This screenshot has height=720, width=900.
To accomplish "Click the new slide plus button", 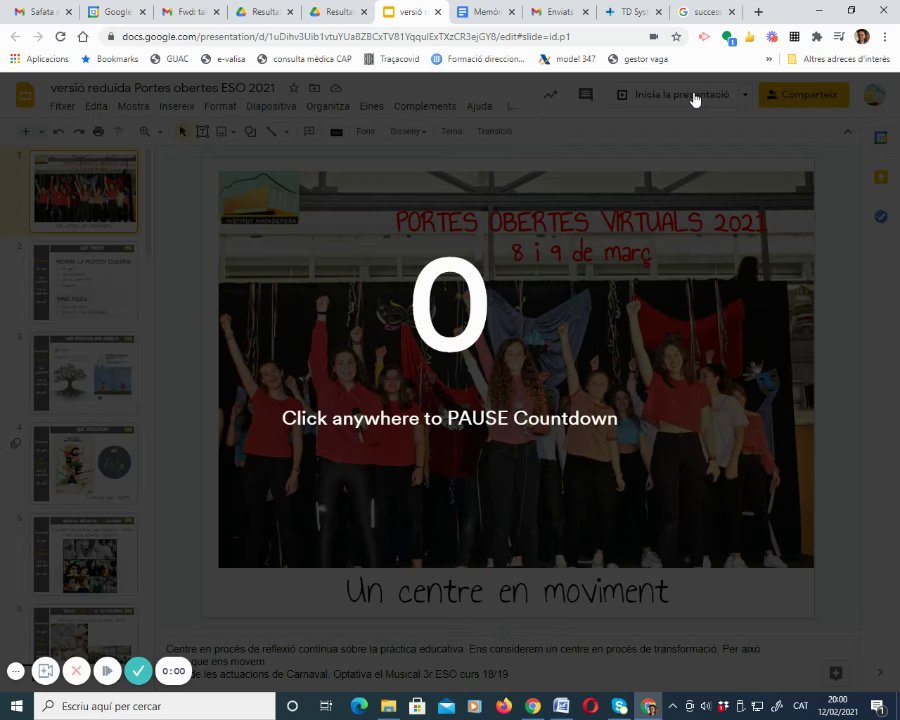I will 26,131.
